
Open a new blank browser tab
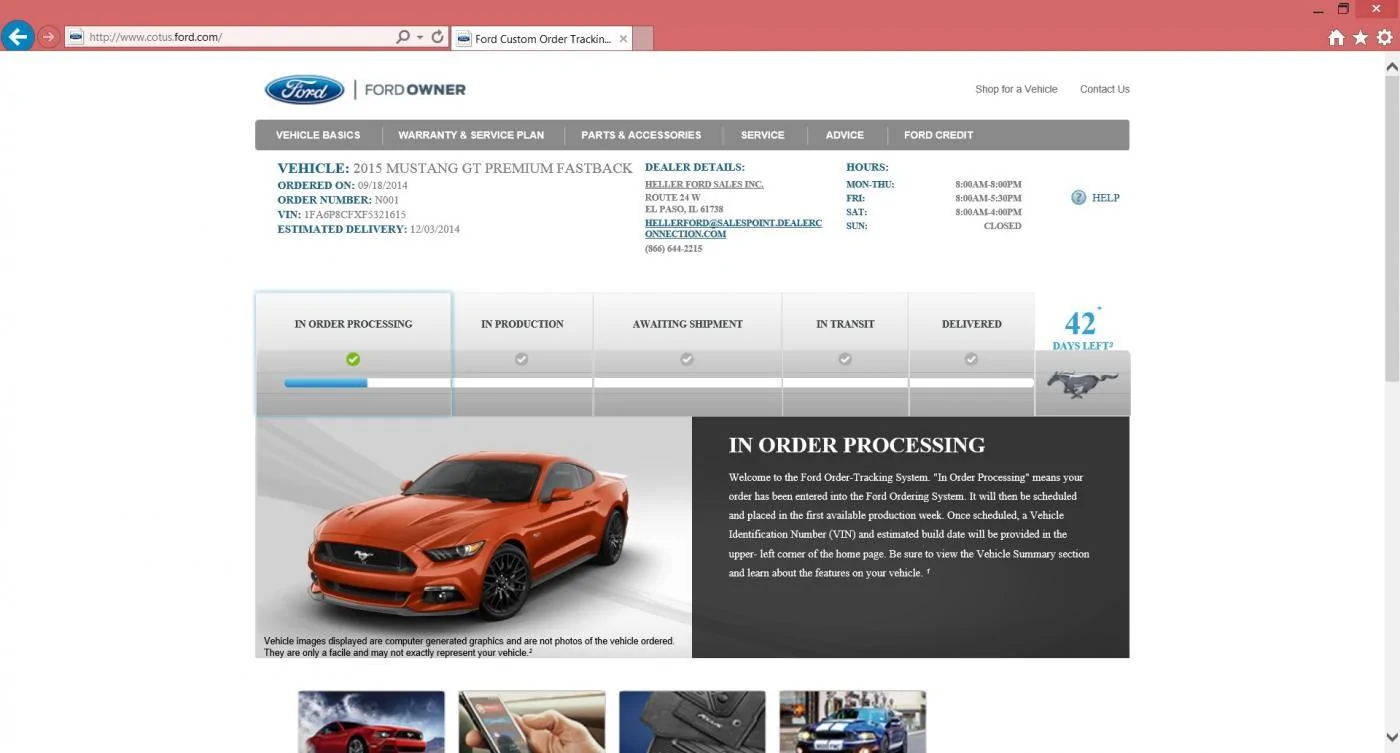point(643,38)
